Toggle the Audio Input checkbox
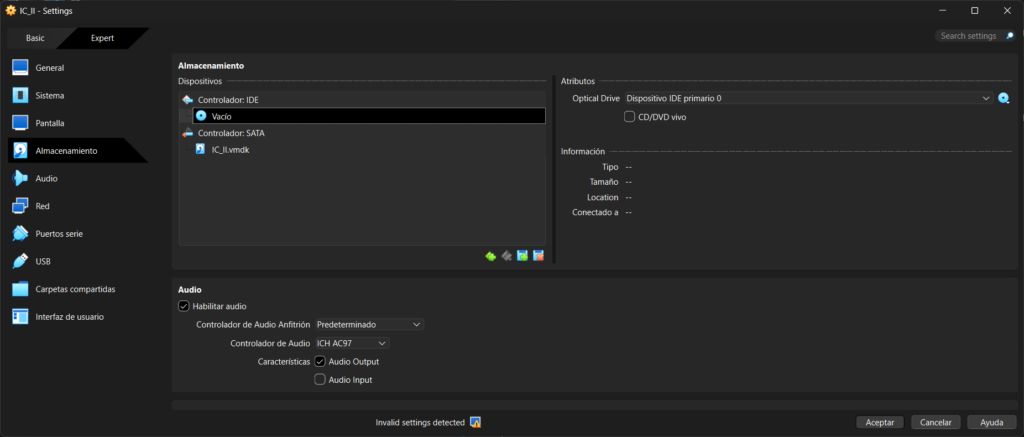The height and width of the screenshot is (437, 1024). click(x=320, y=380)
